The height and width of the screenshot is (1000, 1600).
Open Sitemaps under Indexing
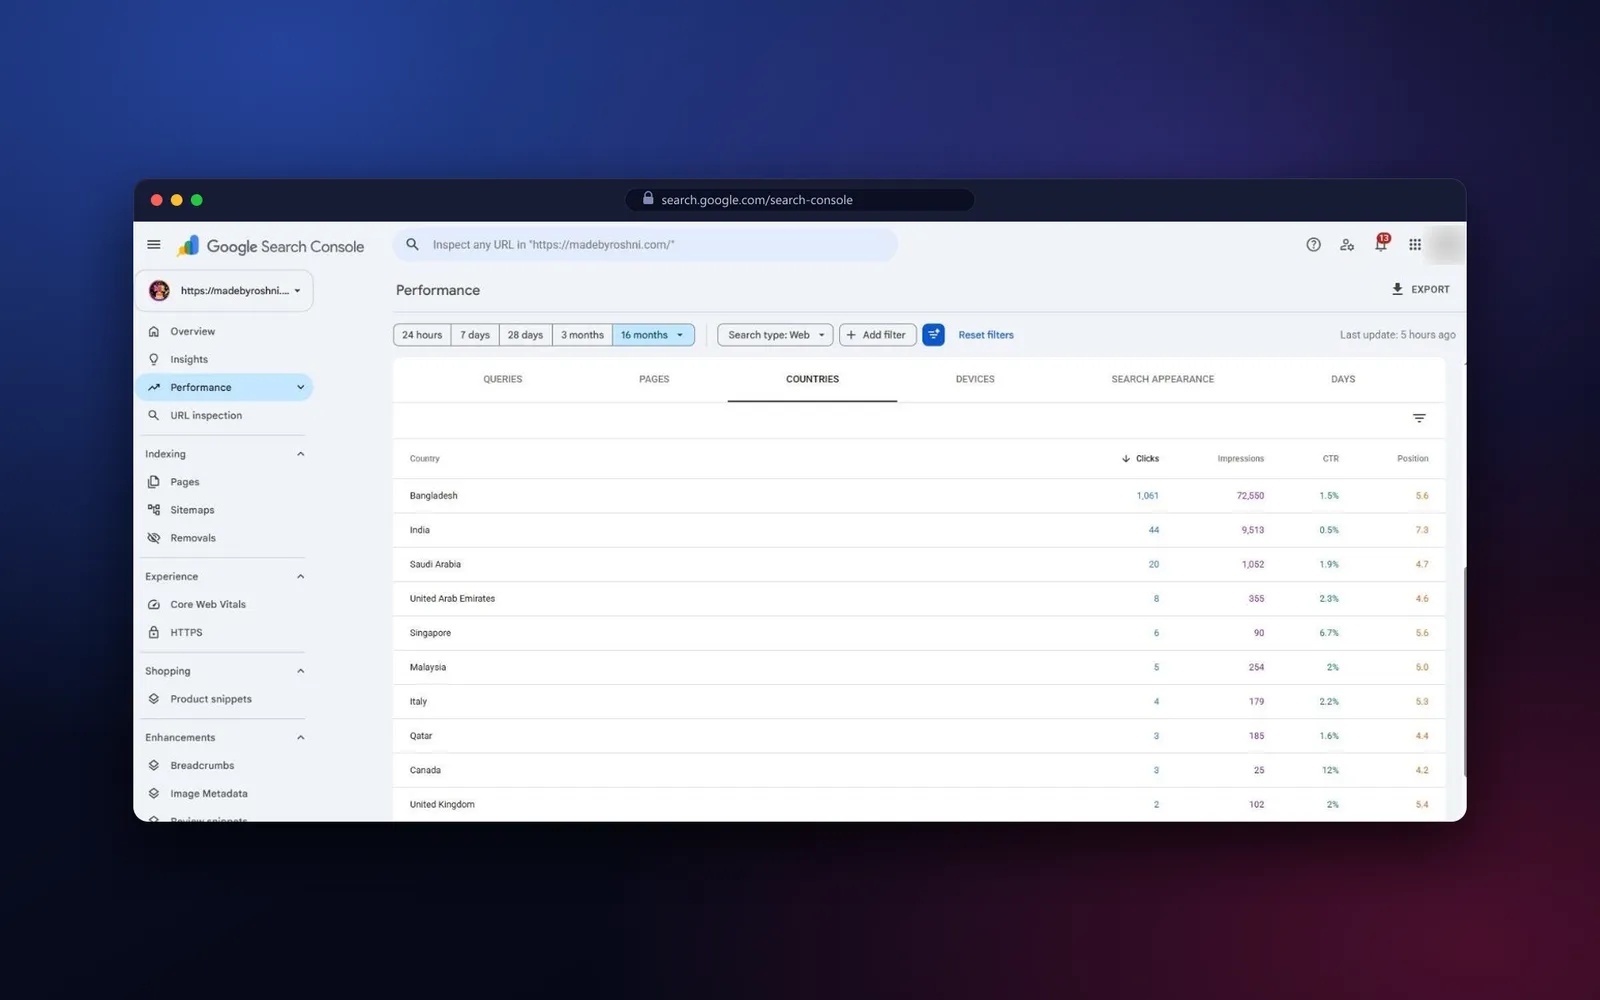pos(192,510)
